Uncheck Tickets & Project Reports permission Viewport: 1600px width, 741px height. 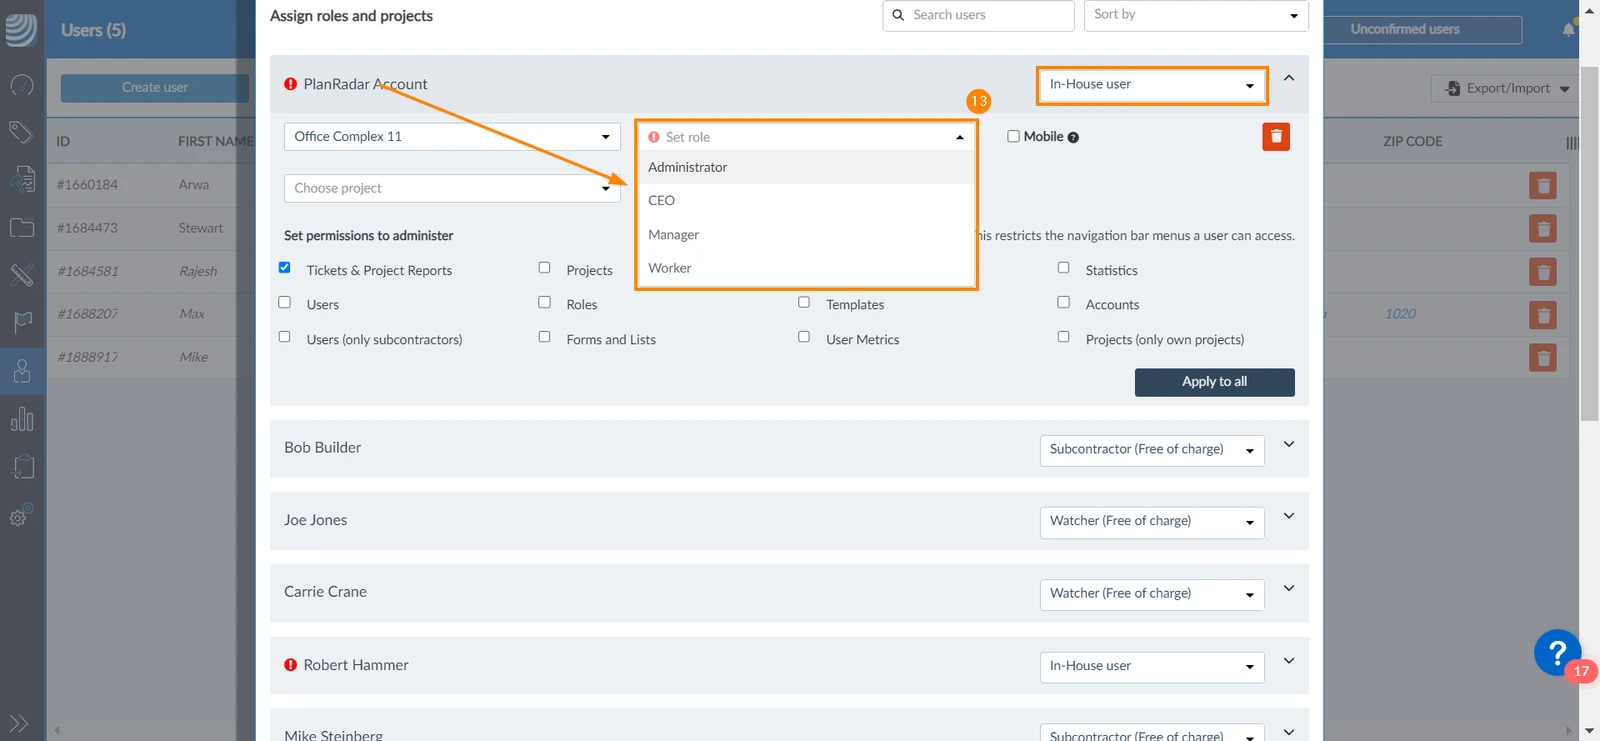[285, 268]
